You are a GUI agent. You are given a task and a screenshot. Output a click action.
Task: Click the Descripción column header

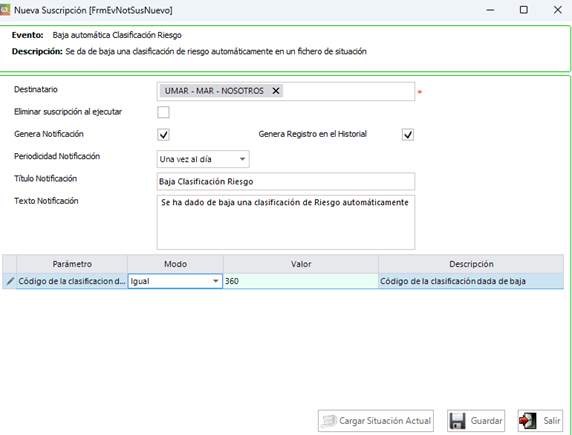pyautogui.click(x=471, y=264)
